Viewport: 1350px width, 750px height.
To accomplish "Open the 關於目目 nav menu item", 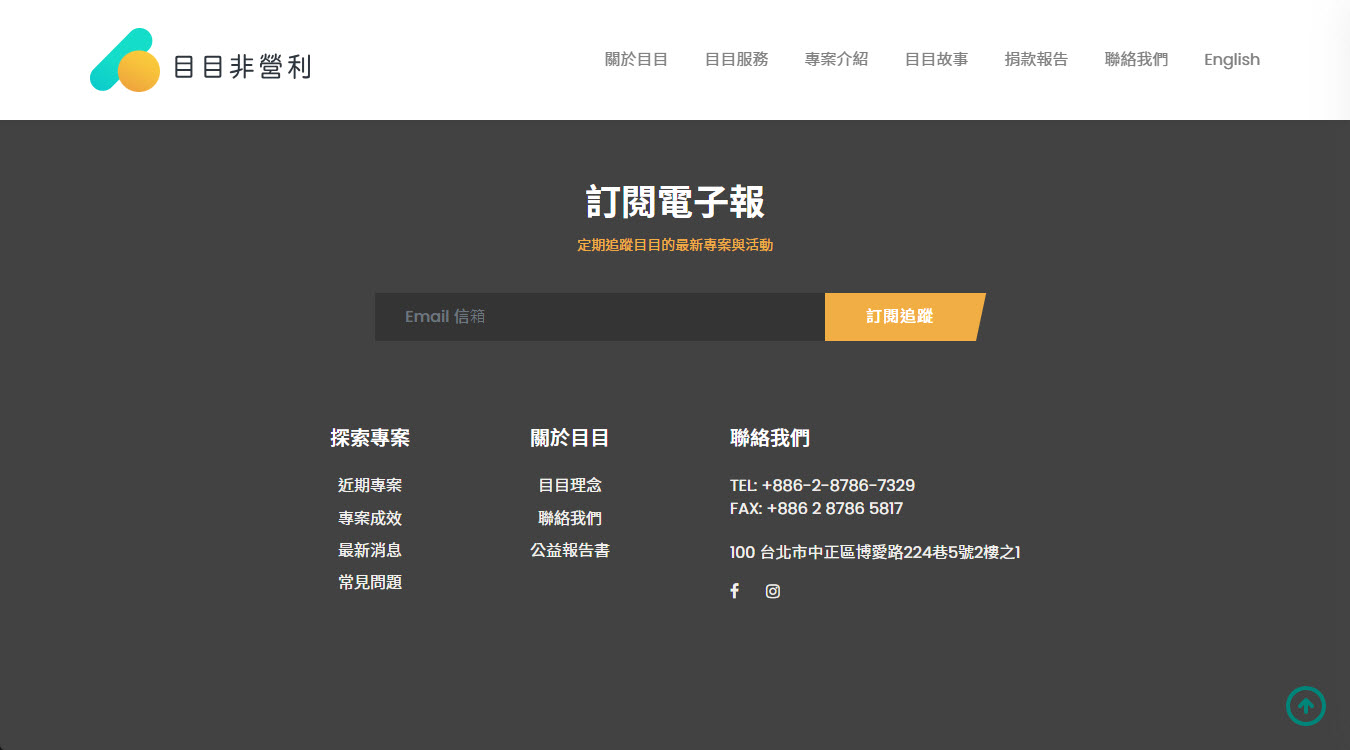I will pos(636,60).
